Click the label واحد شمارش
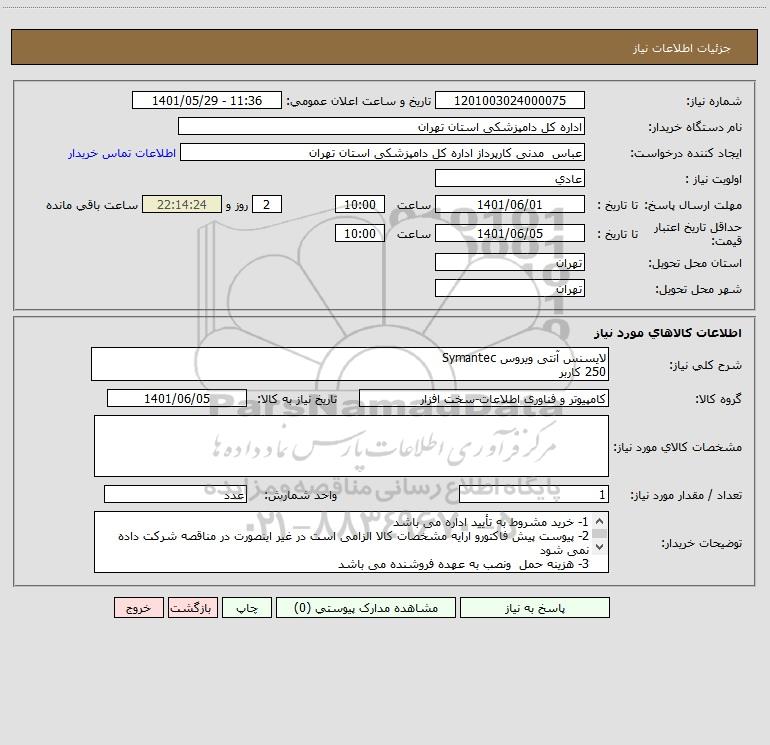The height and width of the screenshot is (745, 770). 301,495
